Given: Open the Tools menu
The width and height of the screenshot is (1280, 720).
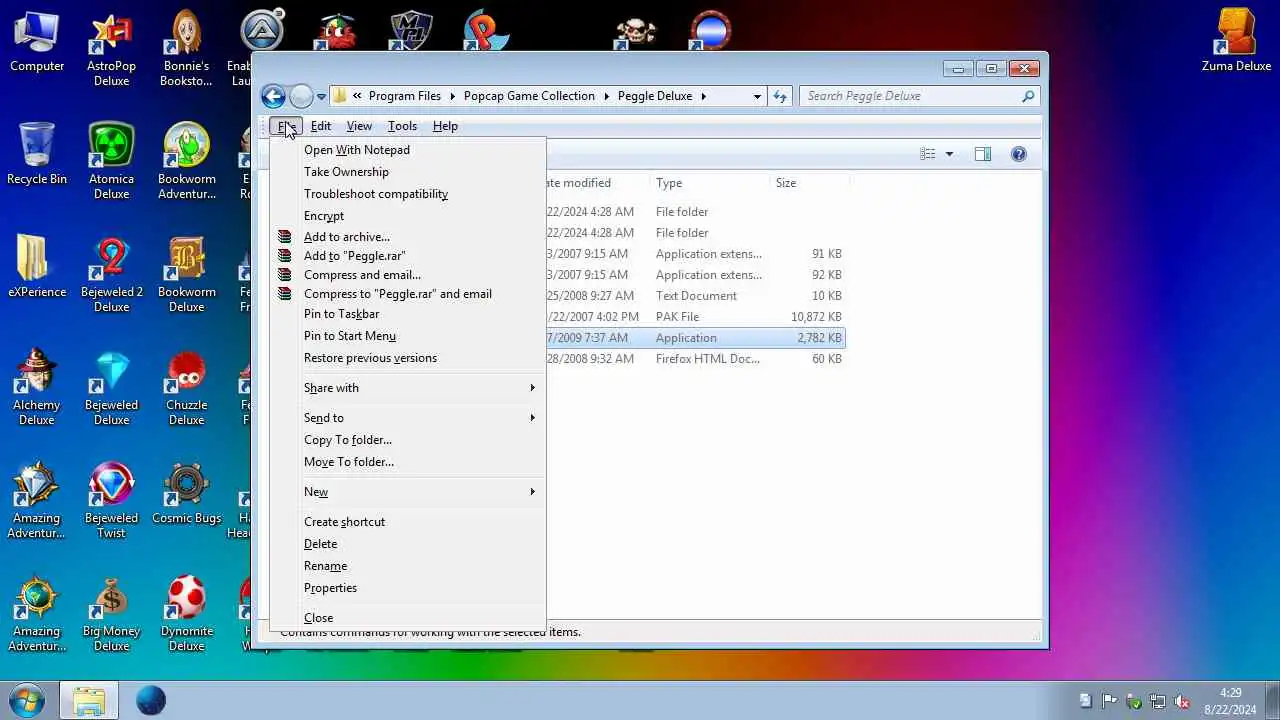Looking at the screenshot, I should [x=403, y=126].
